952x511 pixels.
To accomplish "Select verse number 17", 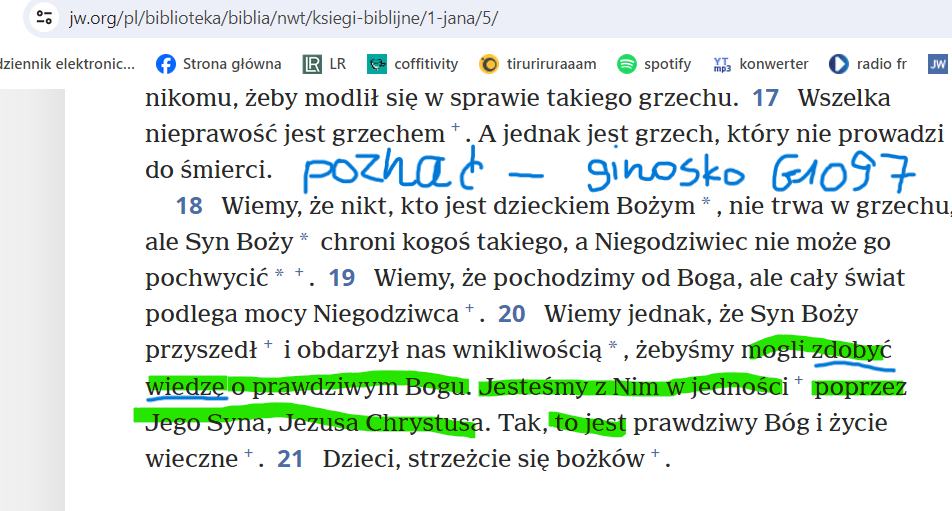I will click(765, 98).
